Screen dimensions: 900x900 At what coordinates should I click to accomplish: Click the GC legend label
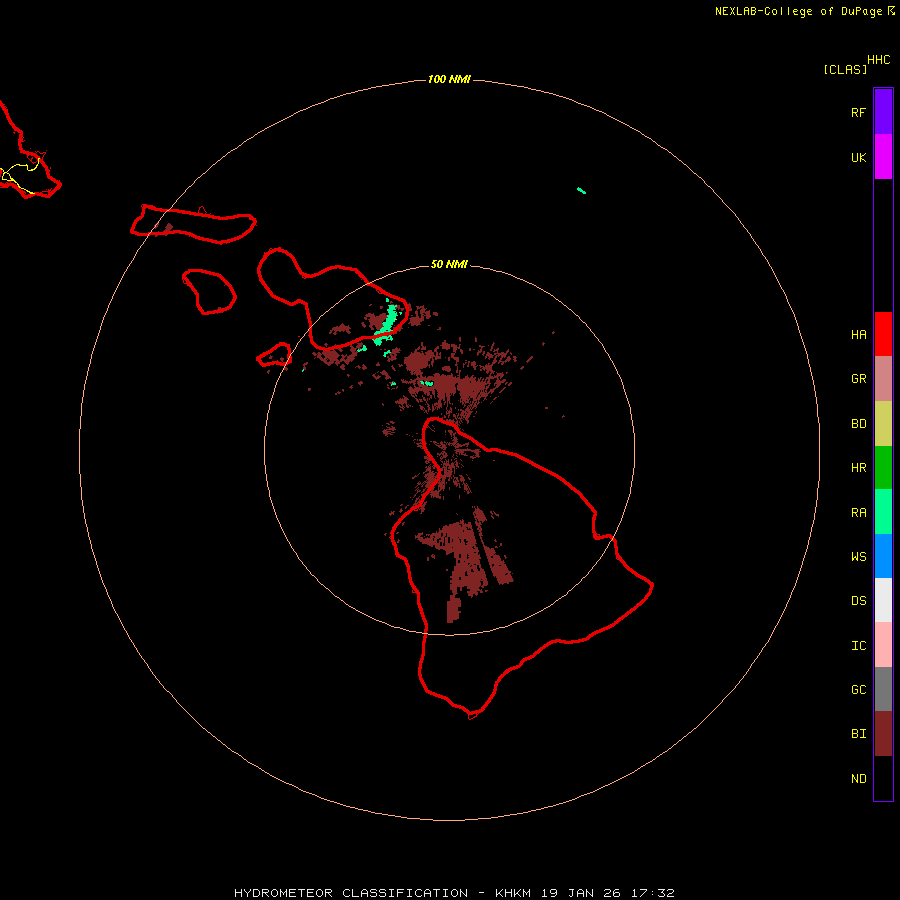[858, 690]
